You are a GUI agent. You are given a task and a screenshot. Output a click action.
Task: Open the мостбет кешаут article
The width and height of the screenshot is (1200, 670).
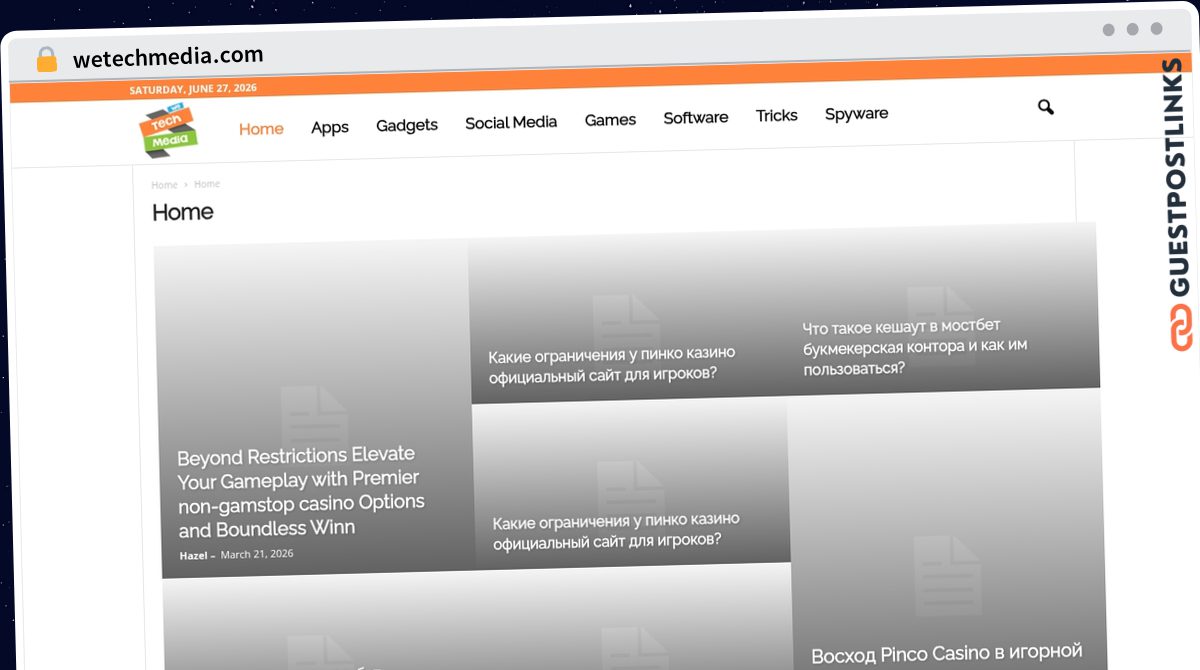click(915, 347)
